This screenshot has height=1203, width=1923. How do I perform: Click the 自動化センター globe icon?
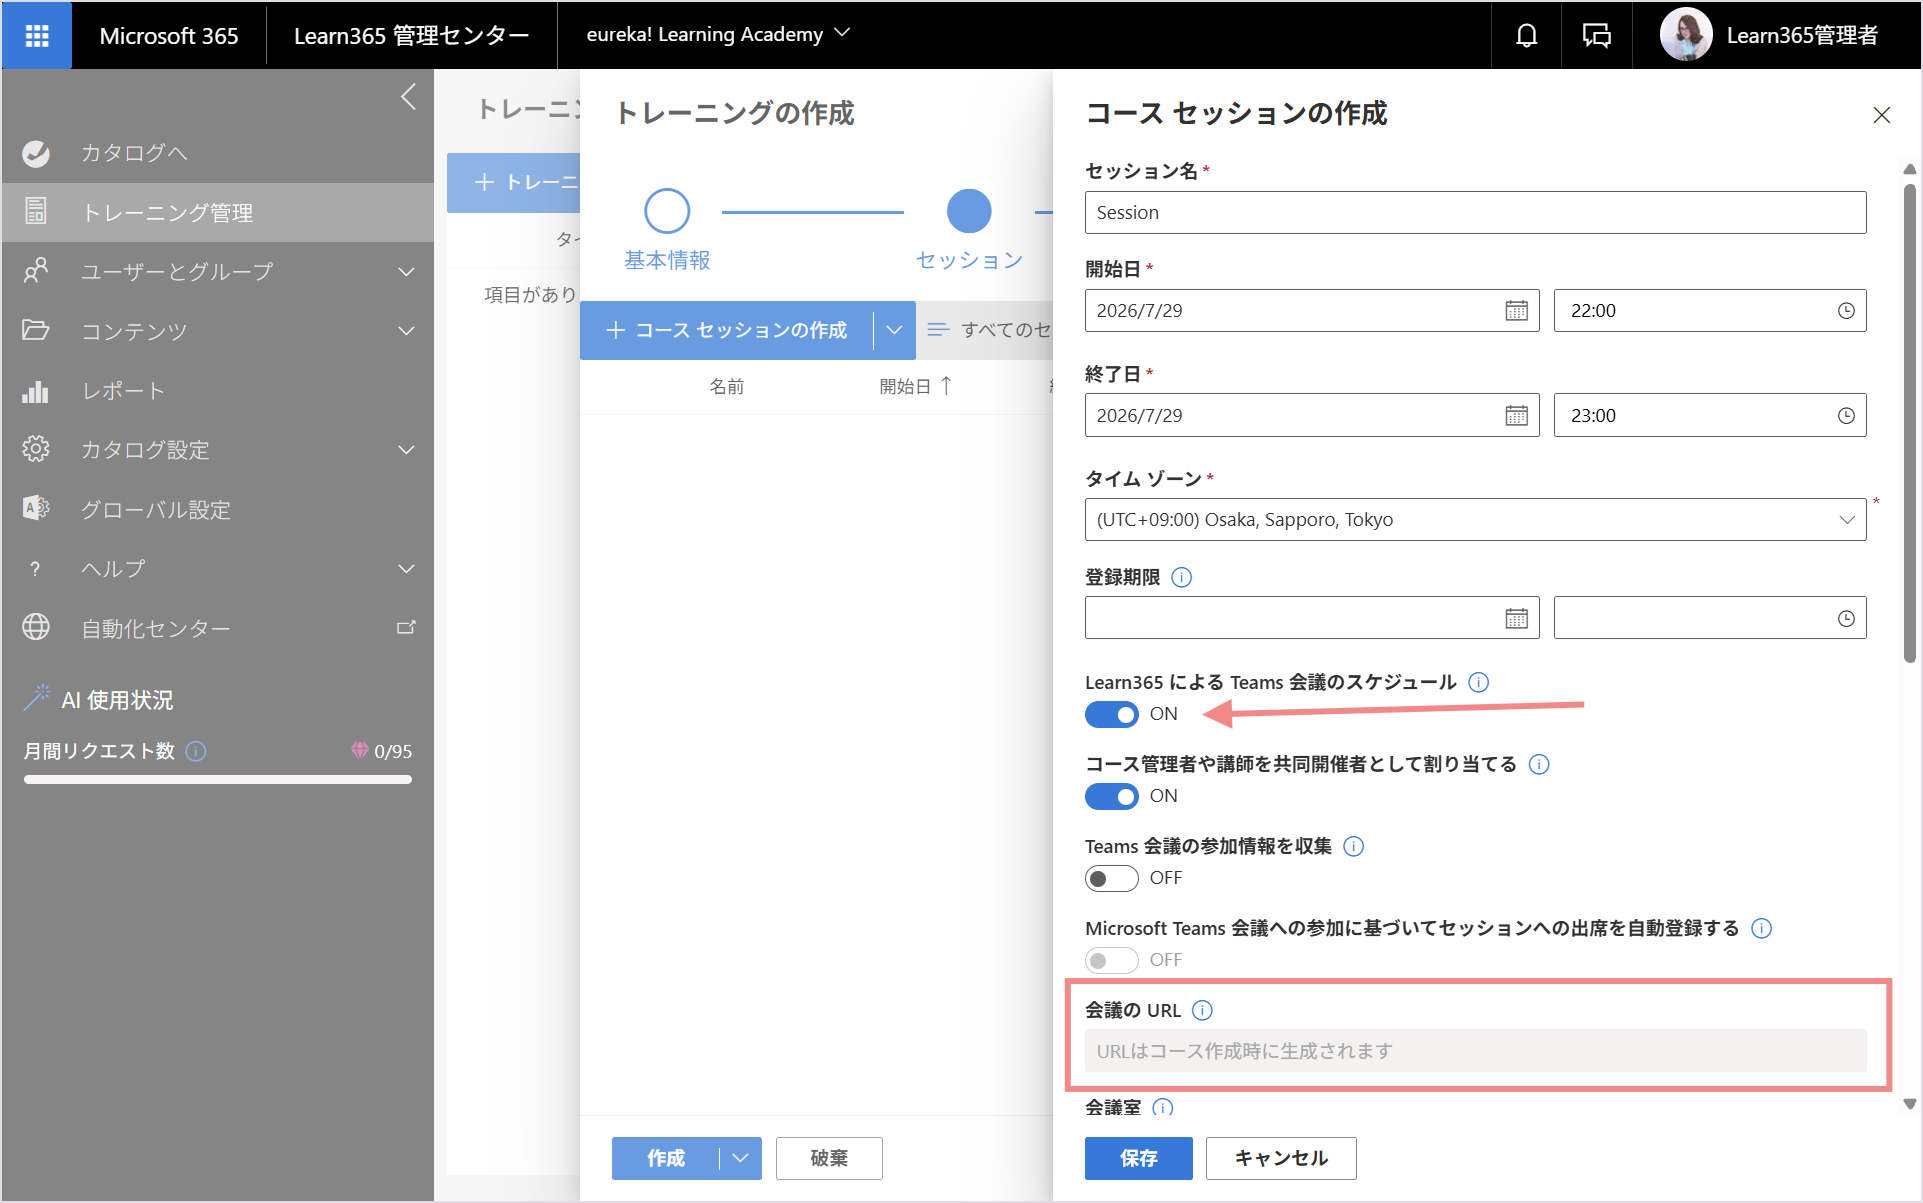pos(36,627)
